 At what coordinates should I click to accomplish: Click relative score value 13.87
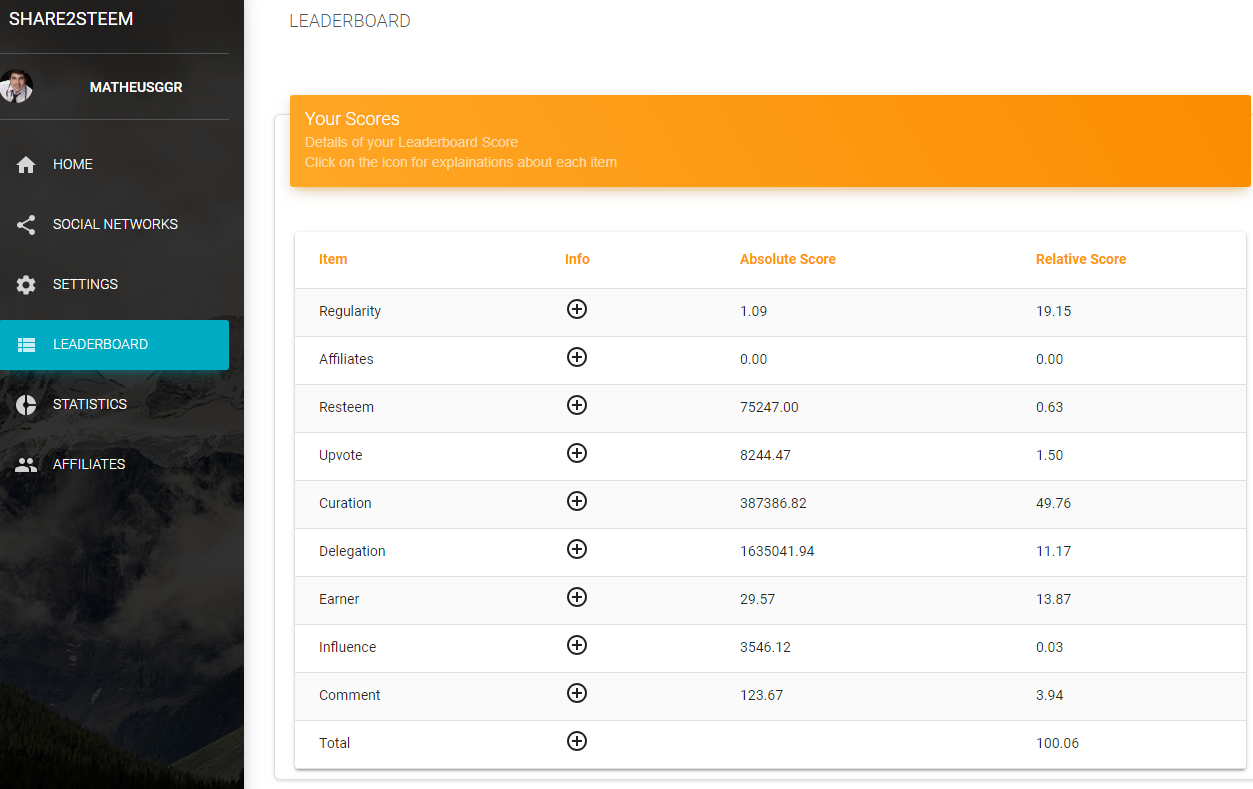[x=1053, y=599]
